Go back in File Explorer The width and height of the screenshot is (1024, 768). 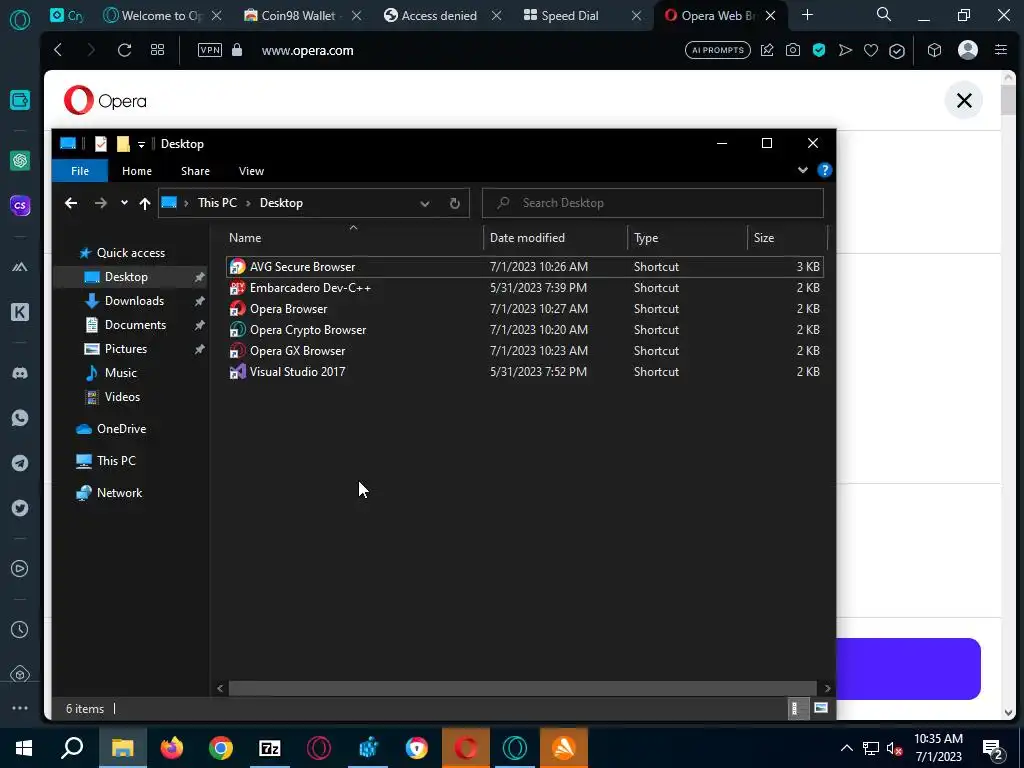(71, 203)
